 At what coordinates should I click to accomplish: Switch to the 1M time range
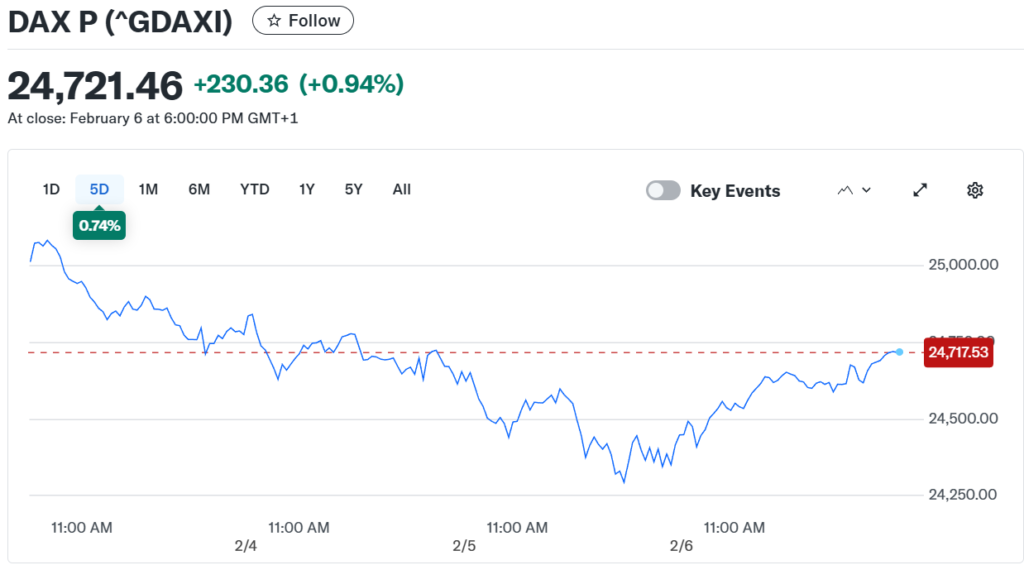(x=148, y=189)
